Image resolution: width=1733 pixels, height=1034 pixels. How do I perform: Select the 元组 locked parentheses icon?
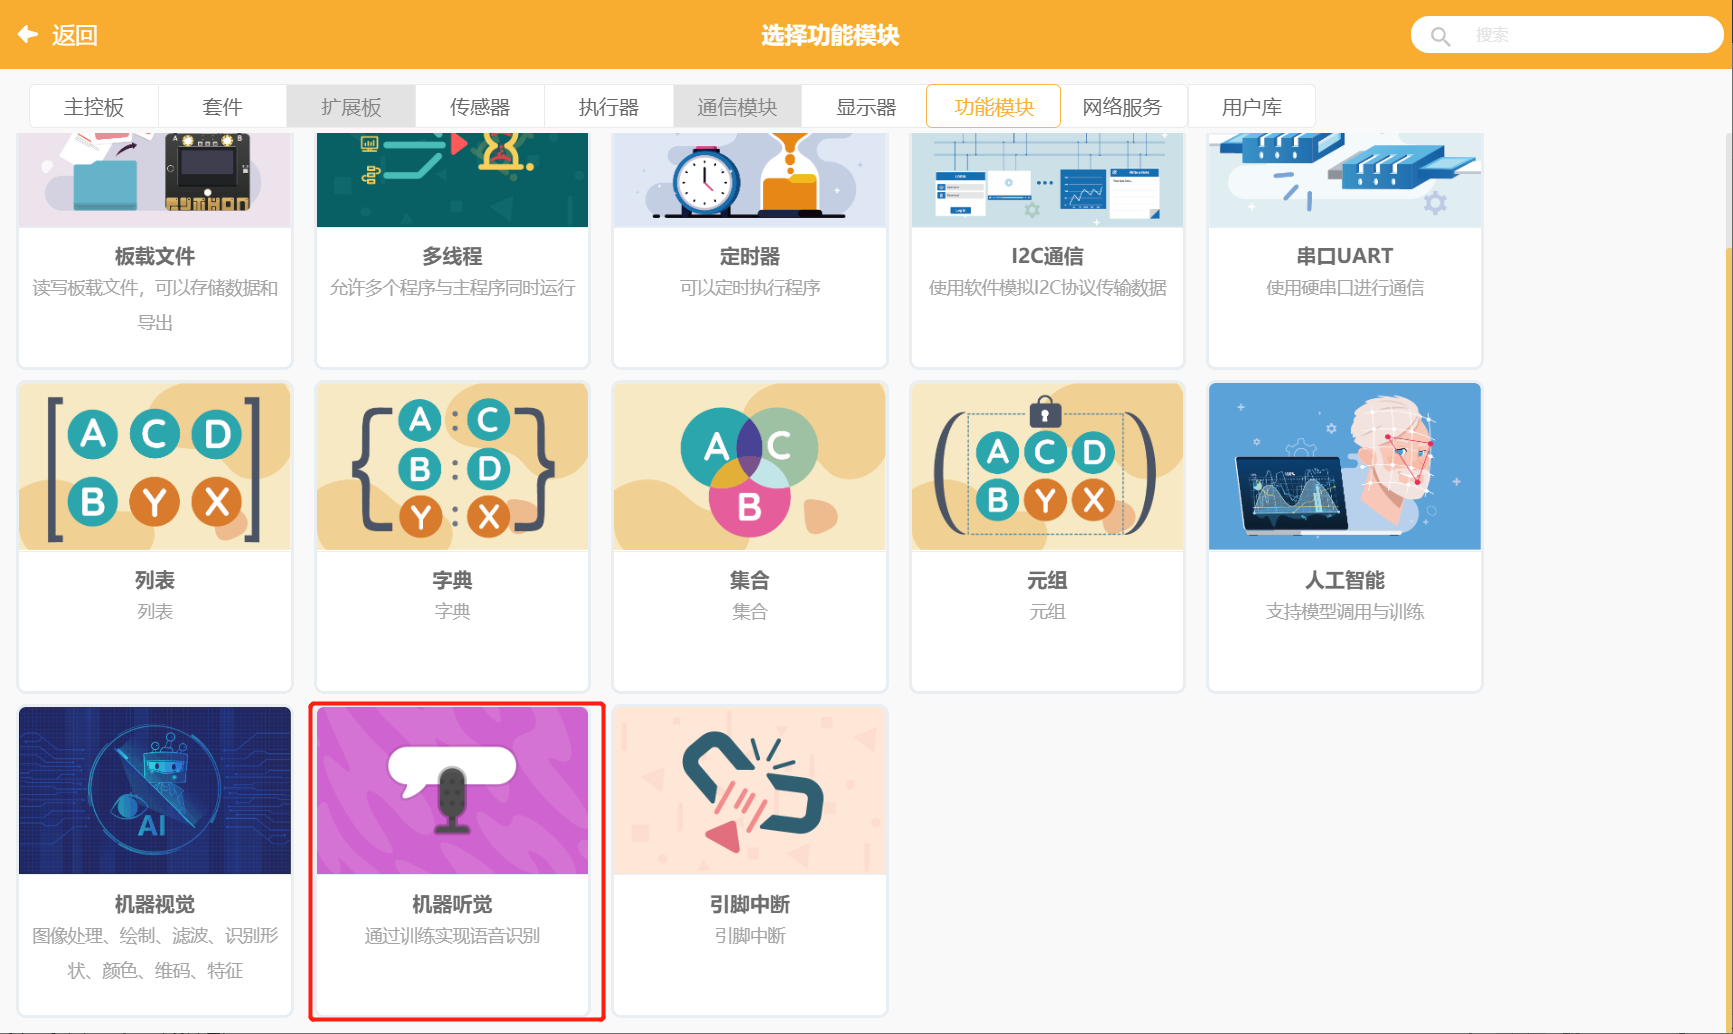(x=1047, y=466)
